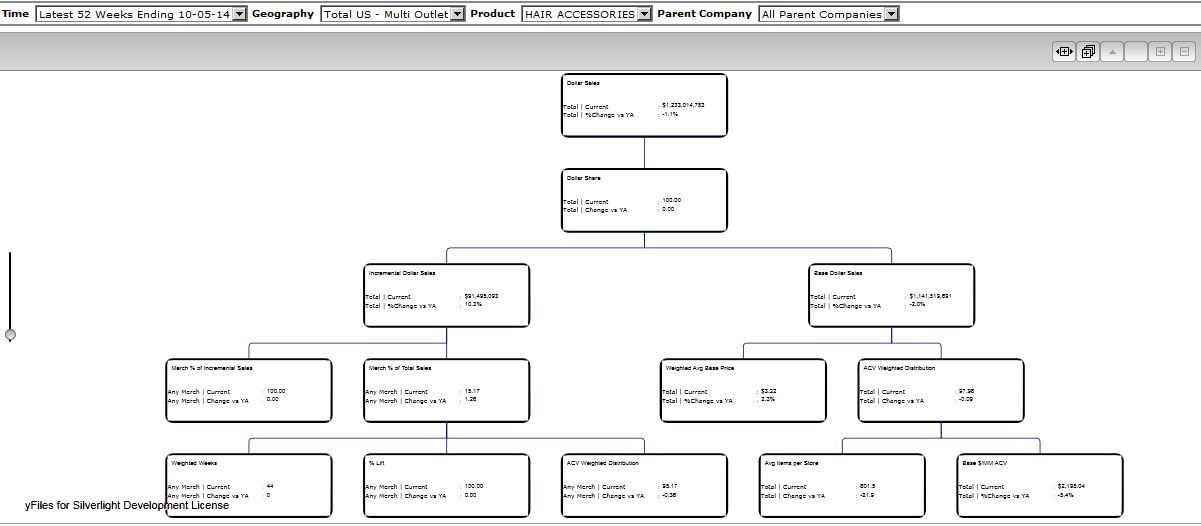The image size is (1201, 526).
Task: Click the plus box toolbar icon
Action: [1160, 52]
